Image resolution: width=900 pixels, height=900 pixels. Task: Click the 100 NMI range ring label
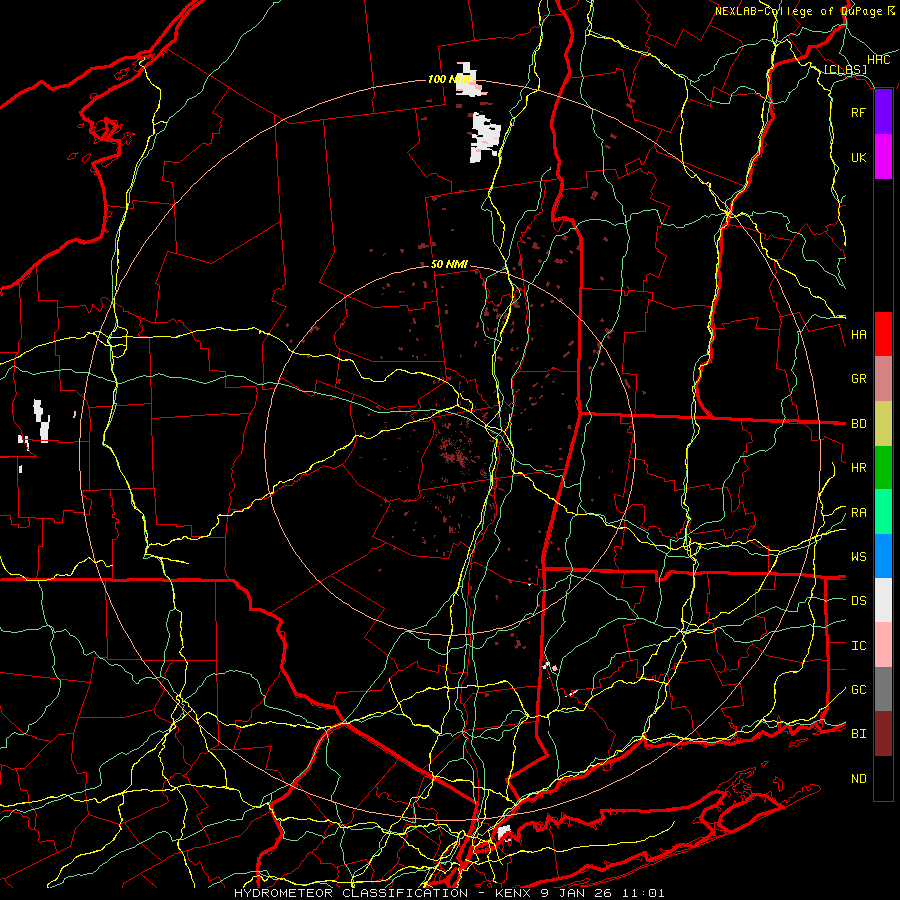click(x=449, y=79)
